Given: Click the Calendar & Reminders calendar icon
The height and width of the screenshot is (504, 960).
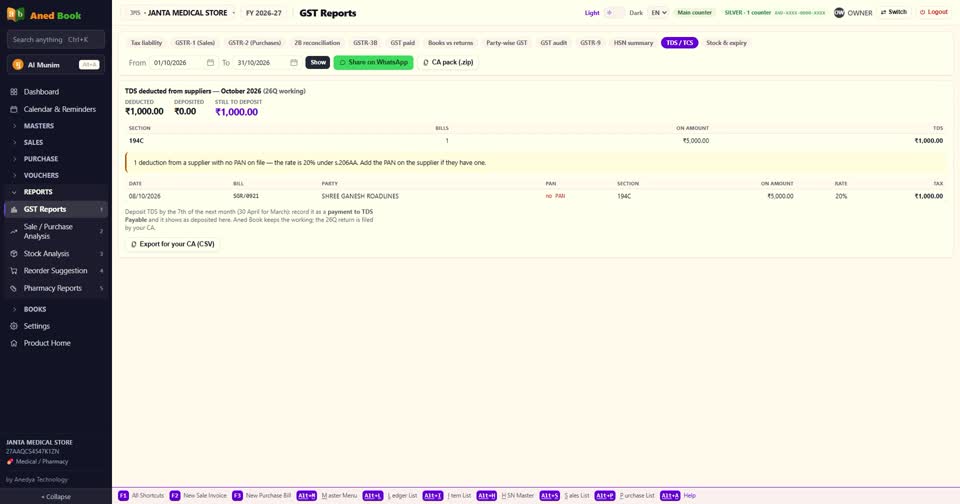Looking at the screenshot, I should [13, 109].
